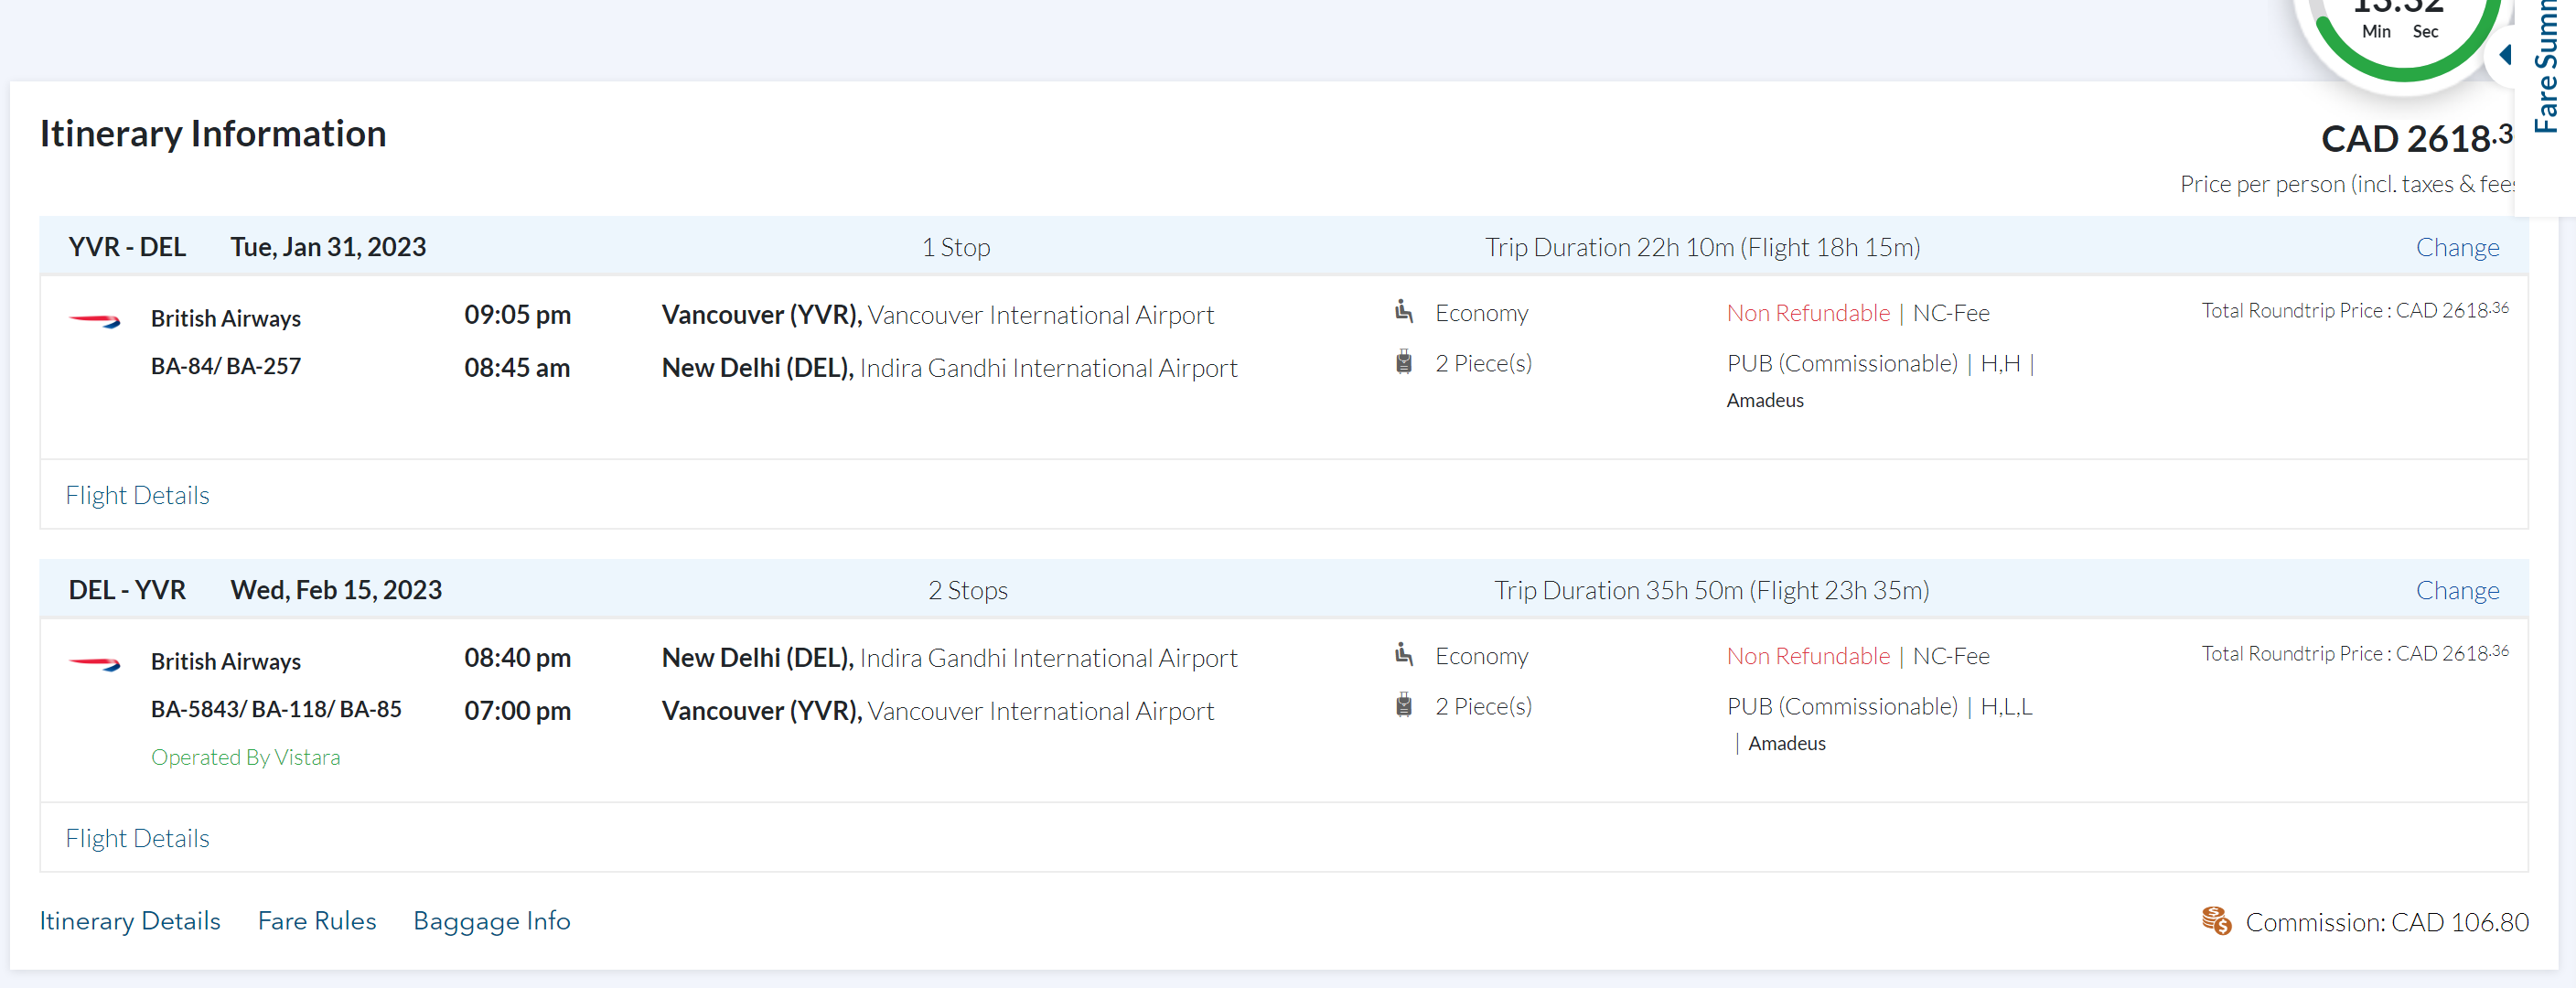Viewport: 2576px width, 988px height.
Task: Change the DEL - YVR return flight
Action: pyautogui.click(x=2457, y=590)
